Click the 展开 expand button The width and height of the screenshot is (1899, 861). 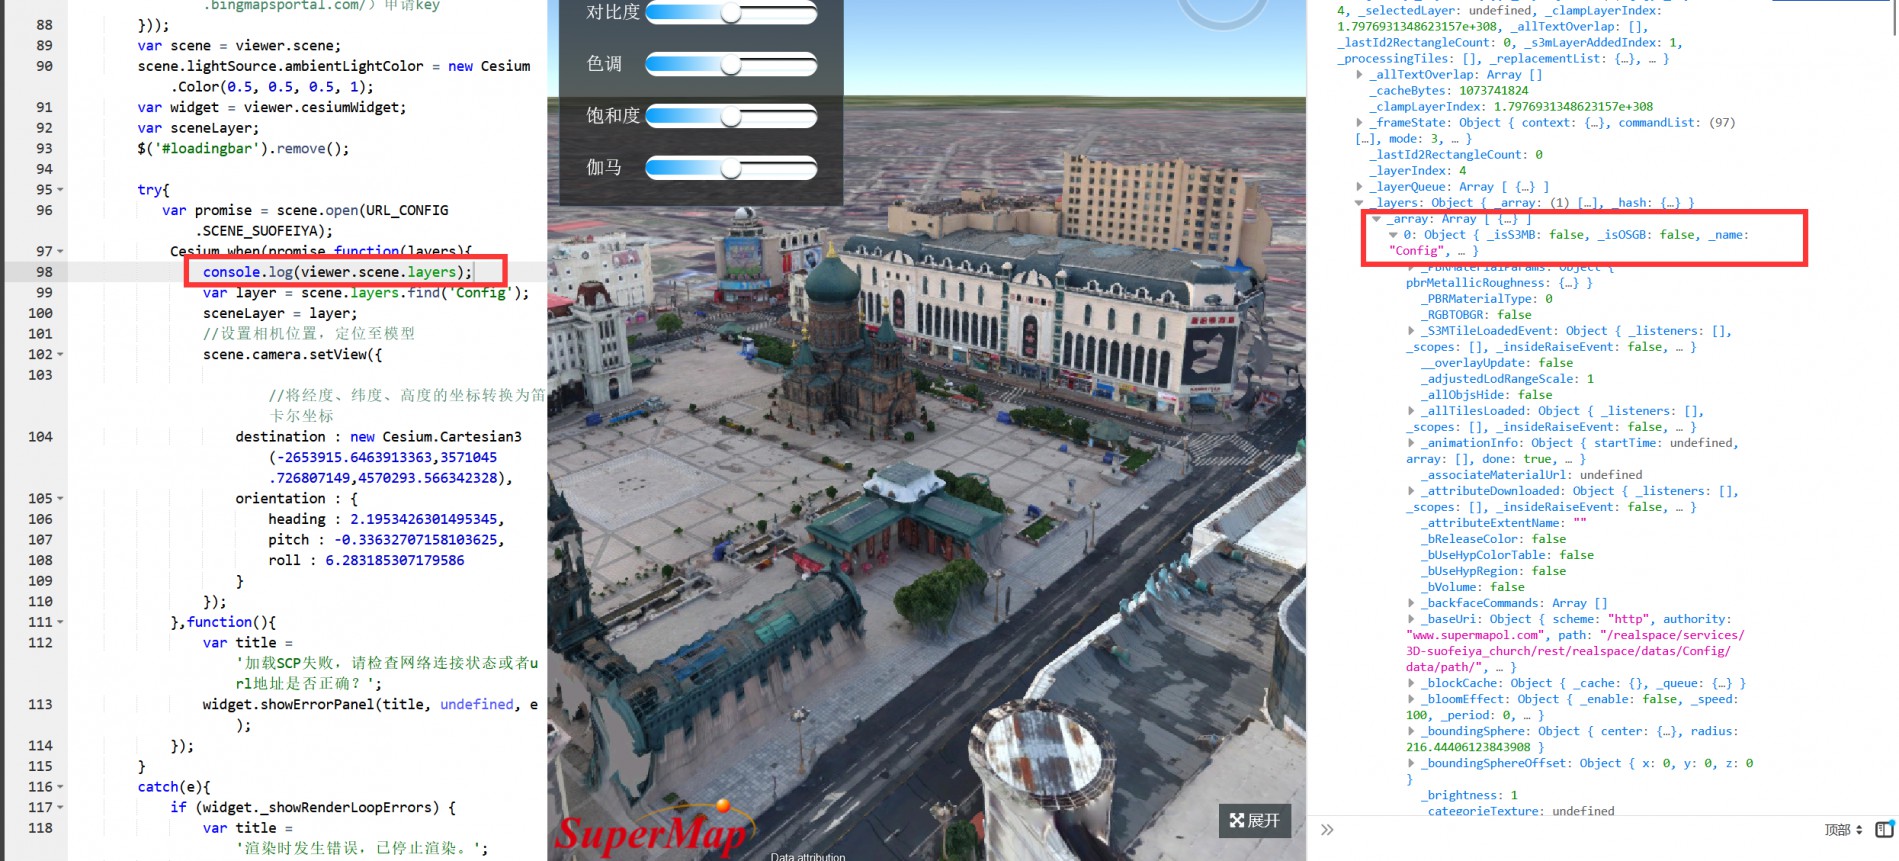tap(1254, 820)
